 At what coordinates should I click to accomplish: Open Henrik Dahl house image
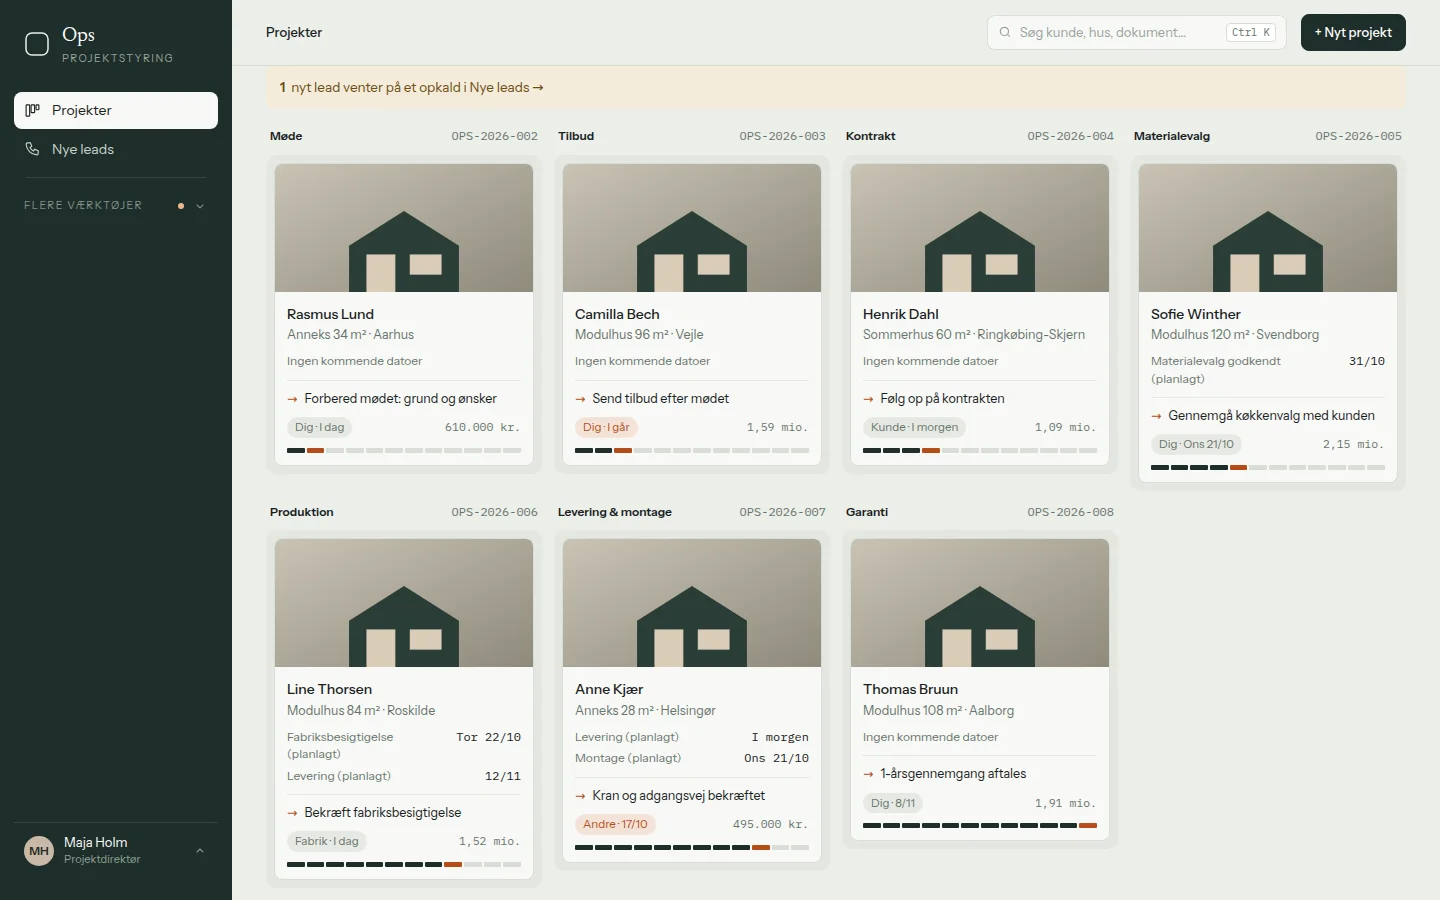coord(980,228)
